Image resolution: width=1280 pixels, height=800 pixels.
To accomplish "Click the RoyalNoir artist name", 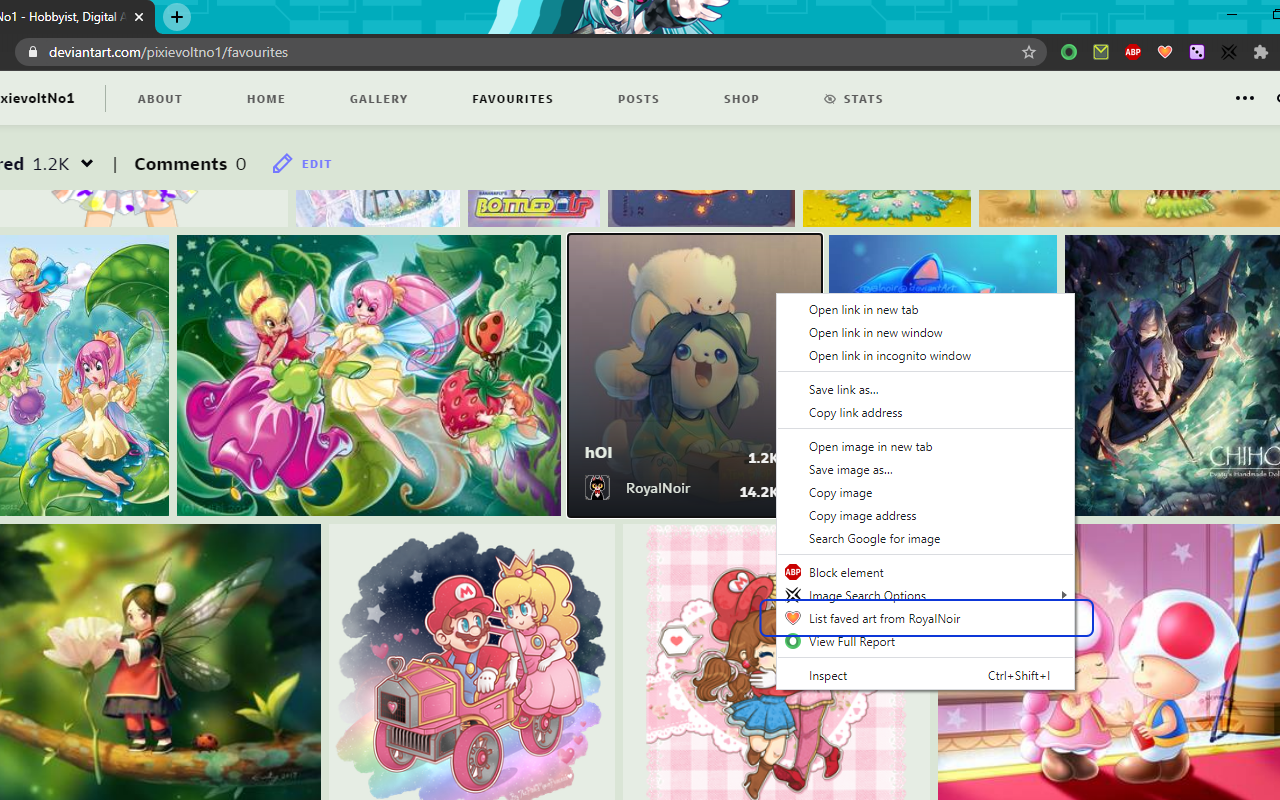I will 657,488.
